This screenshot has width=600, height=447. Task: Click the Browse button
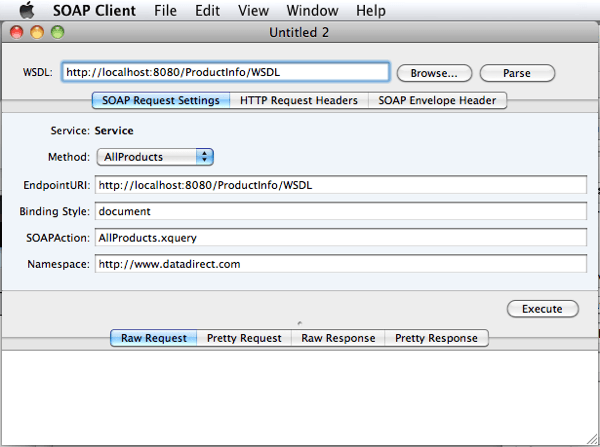(x=434, y=73)
